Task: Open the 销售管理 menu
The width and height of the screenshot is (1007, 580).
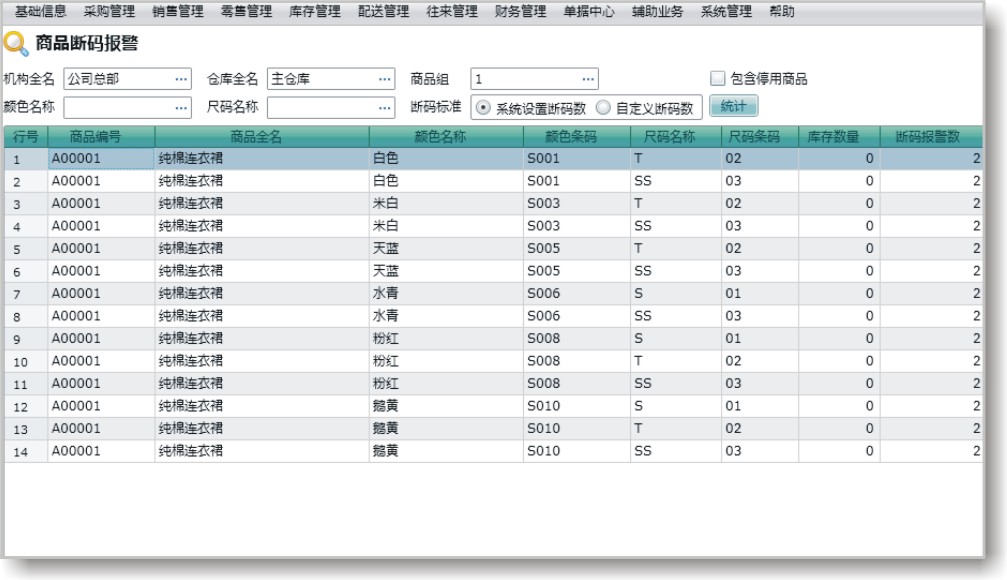Action: point(178,11)
